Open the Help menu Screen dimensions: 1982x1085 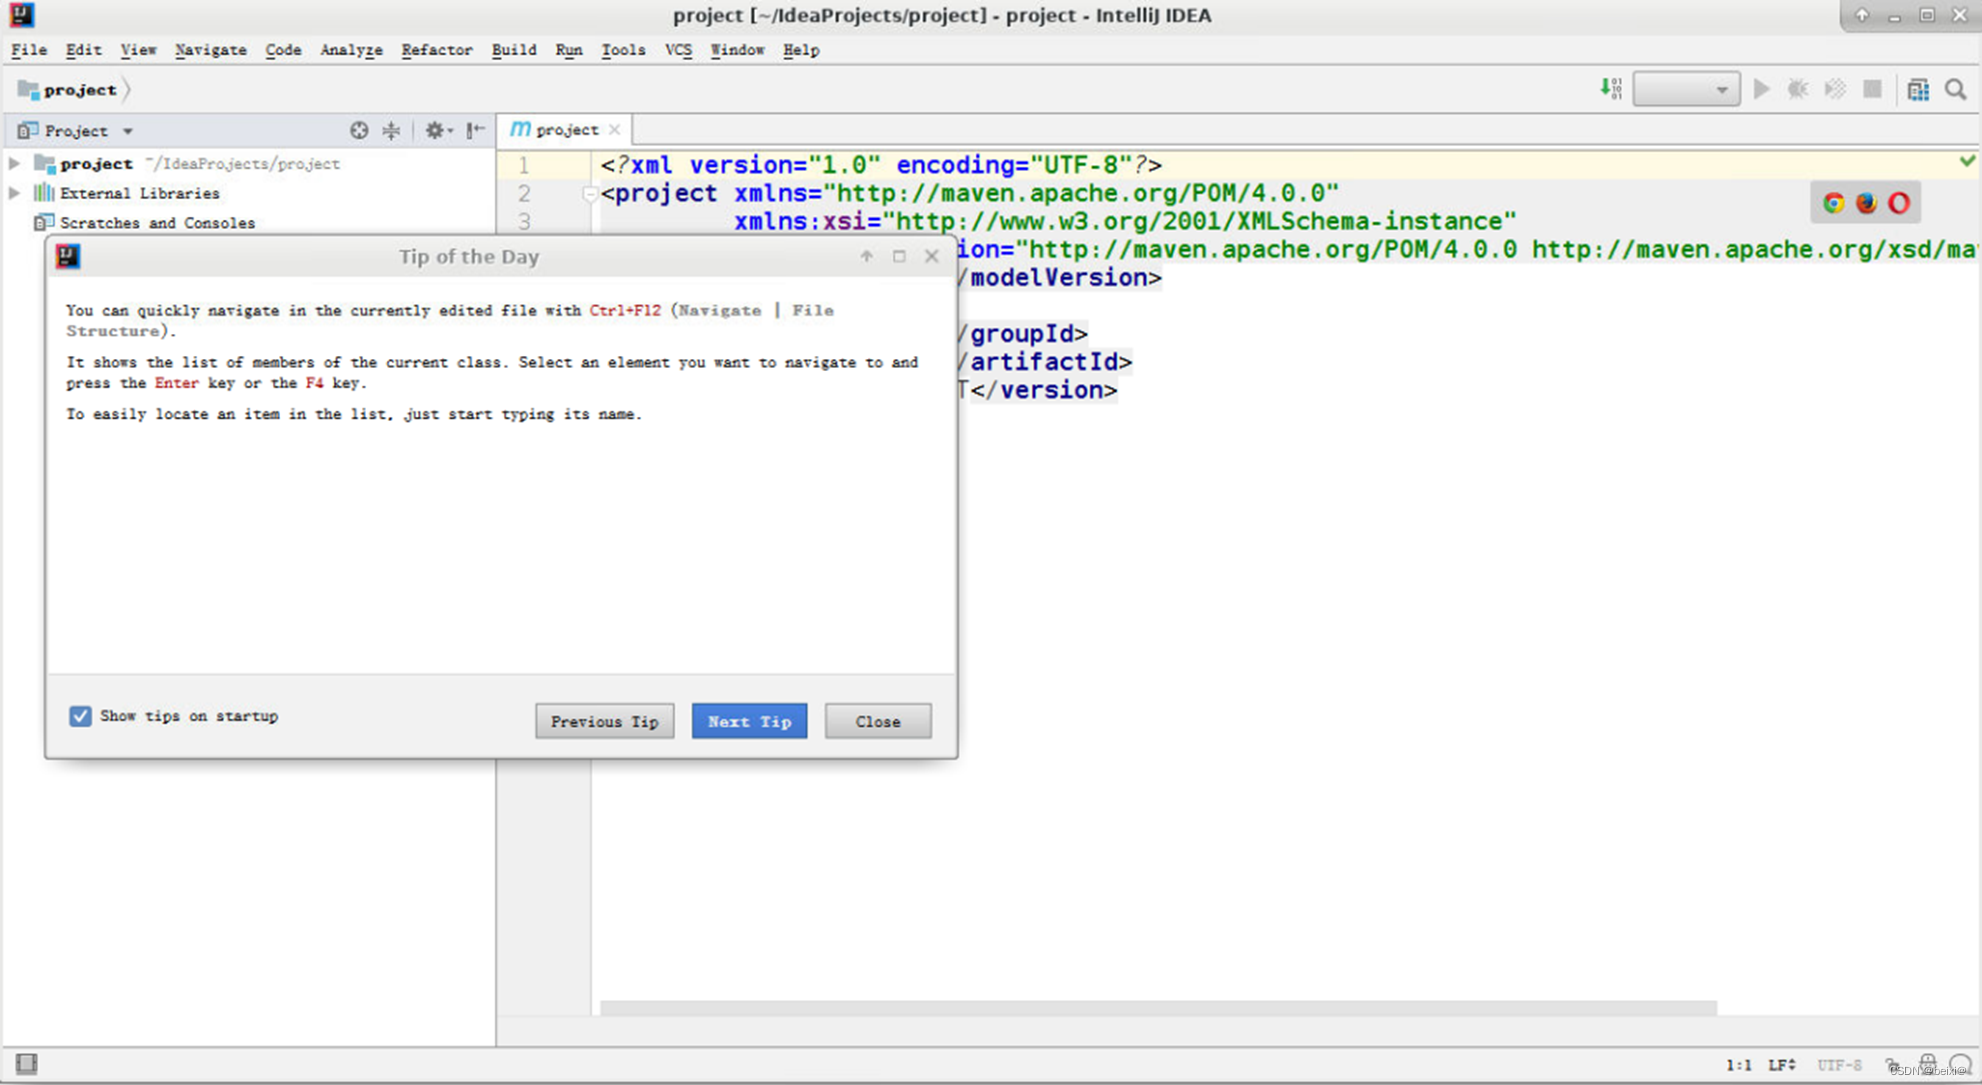[x=801, y=50]
